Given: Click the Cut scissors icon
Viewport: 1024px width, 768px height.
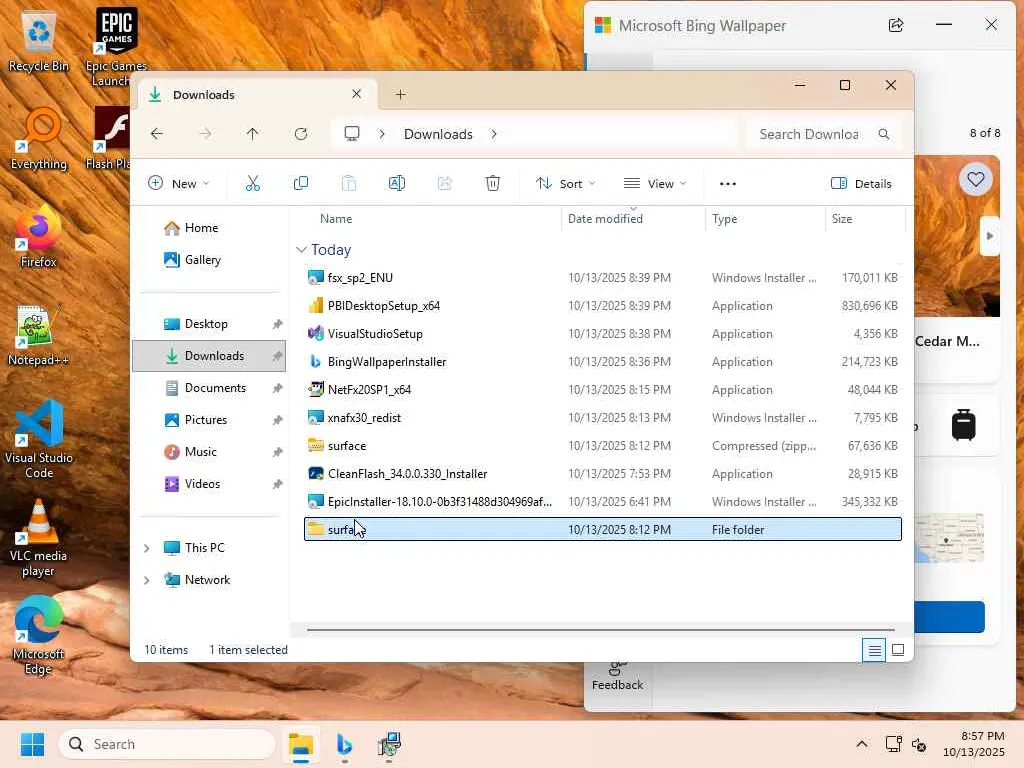Looking at the screenshot, I should [x=253, y=184].
